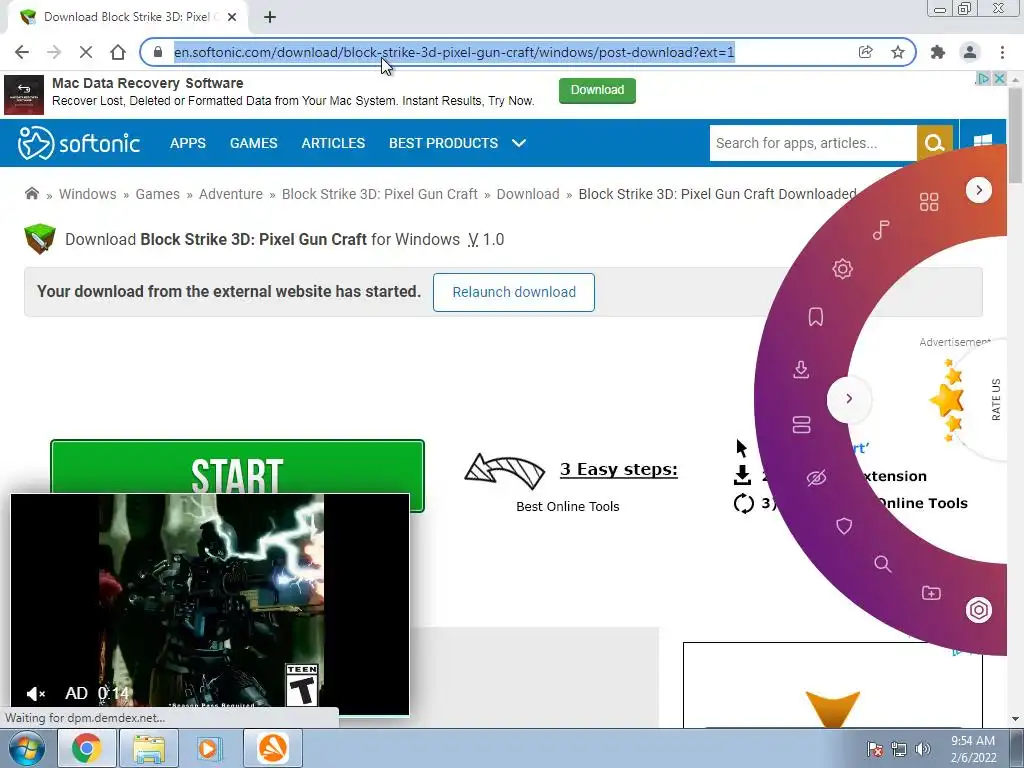The image size is (1024, 768).
Task: Open the music note icon in wheel
Action: [881, 230]
